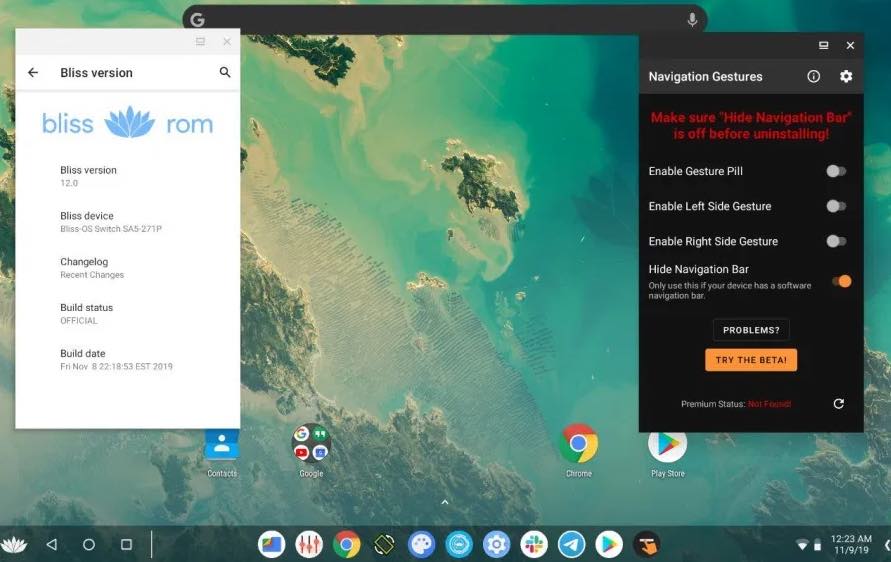Image resolution: width=891 pixels, height=562 pixels.
Task: Toggle Enable Left Side Gesture switch
Action: click(836, 206)
